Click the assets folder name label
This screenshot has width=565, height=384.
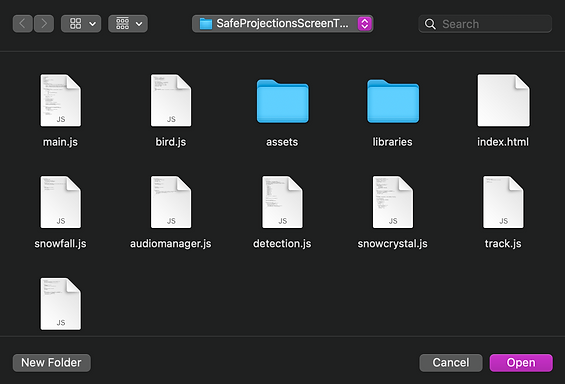[282, 142]
